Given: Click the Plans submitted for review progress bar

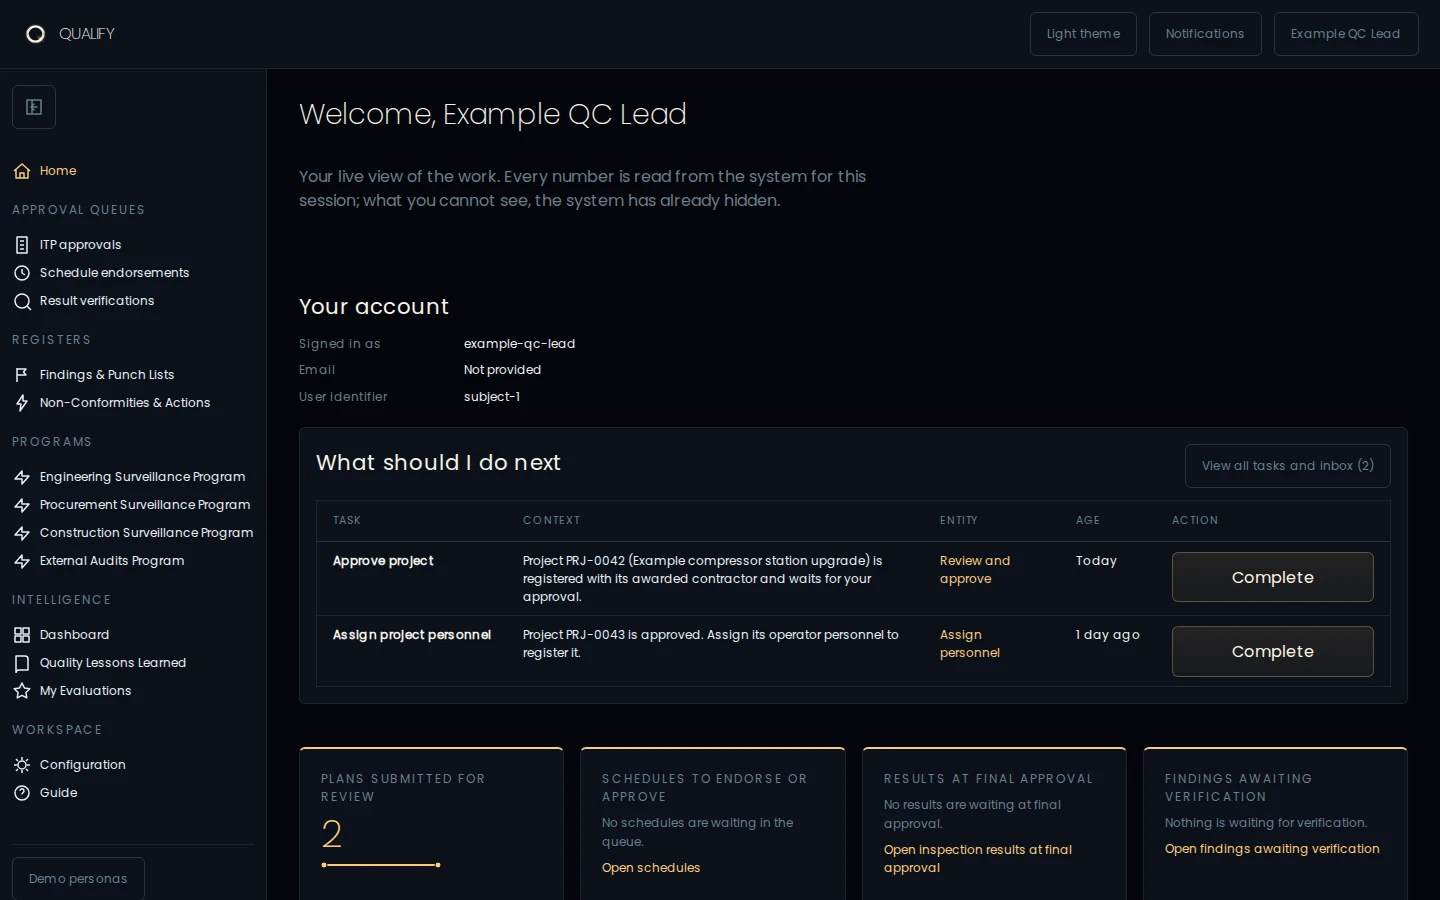Looking at the screenshot, I should point(381,865).
